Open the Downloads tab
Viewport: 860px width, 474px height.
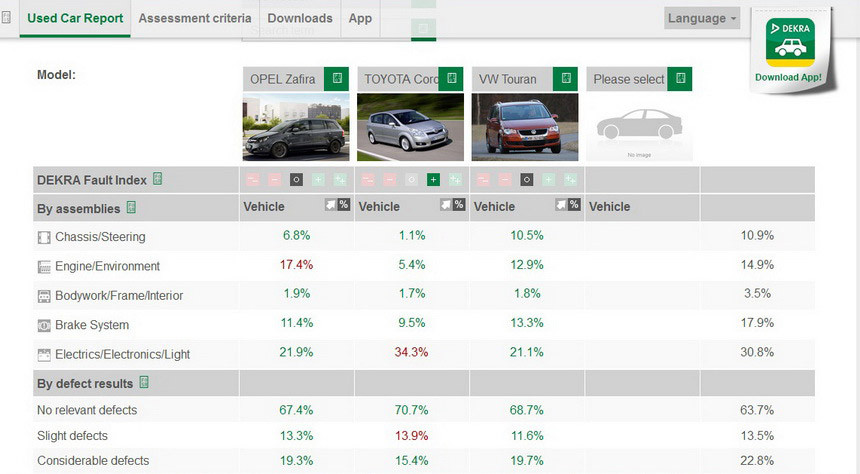(300, 18)
